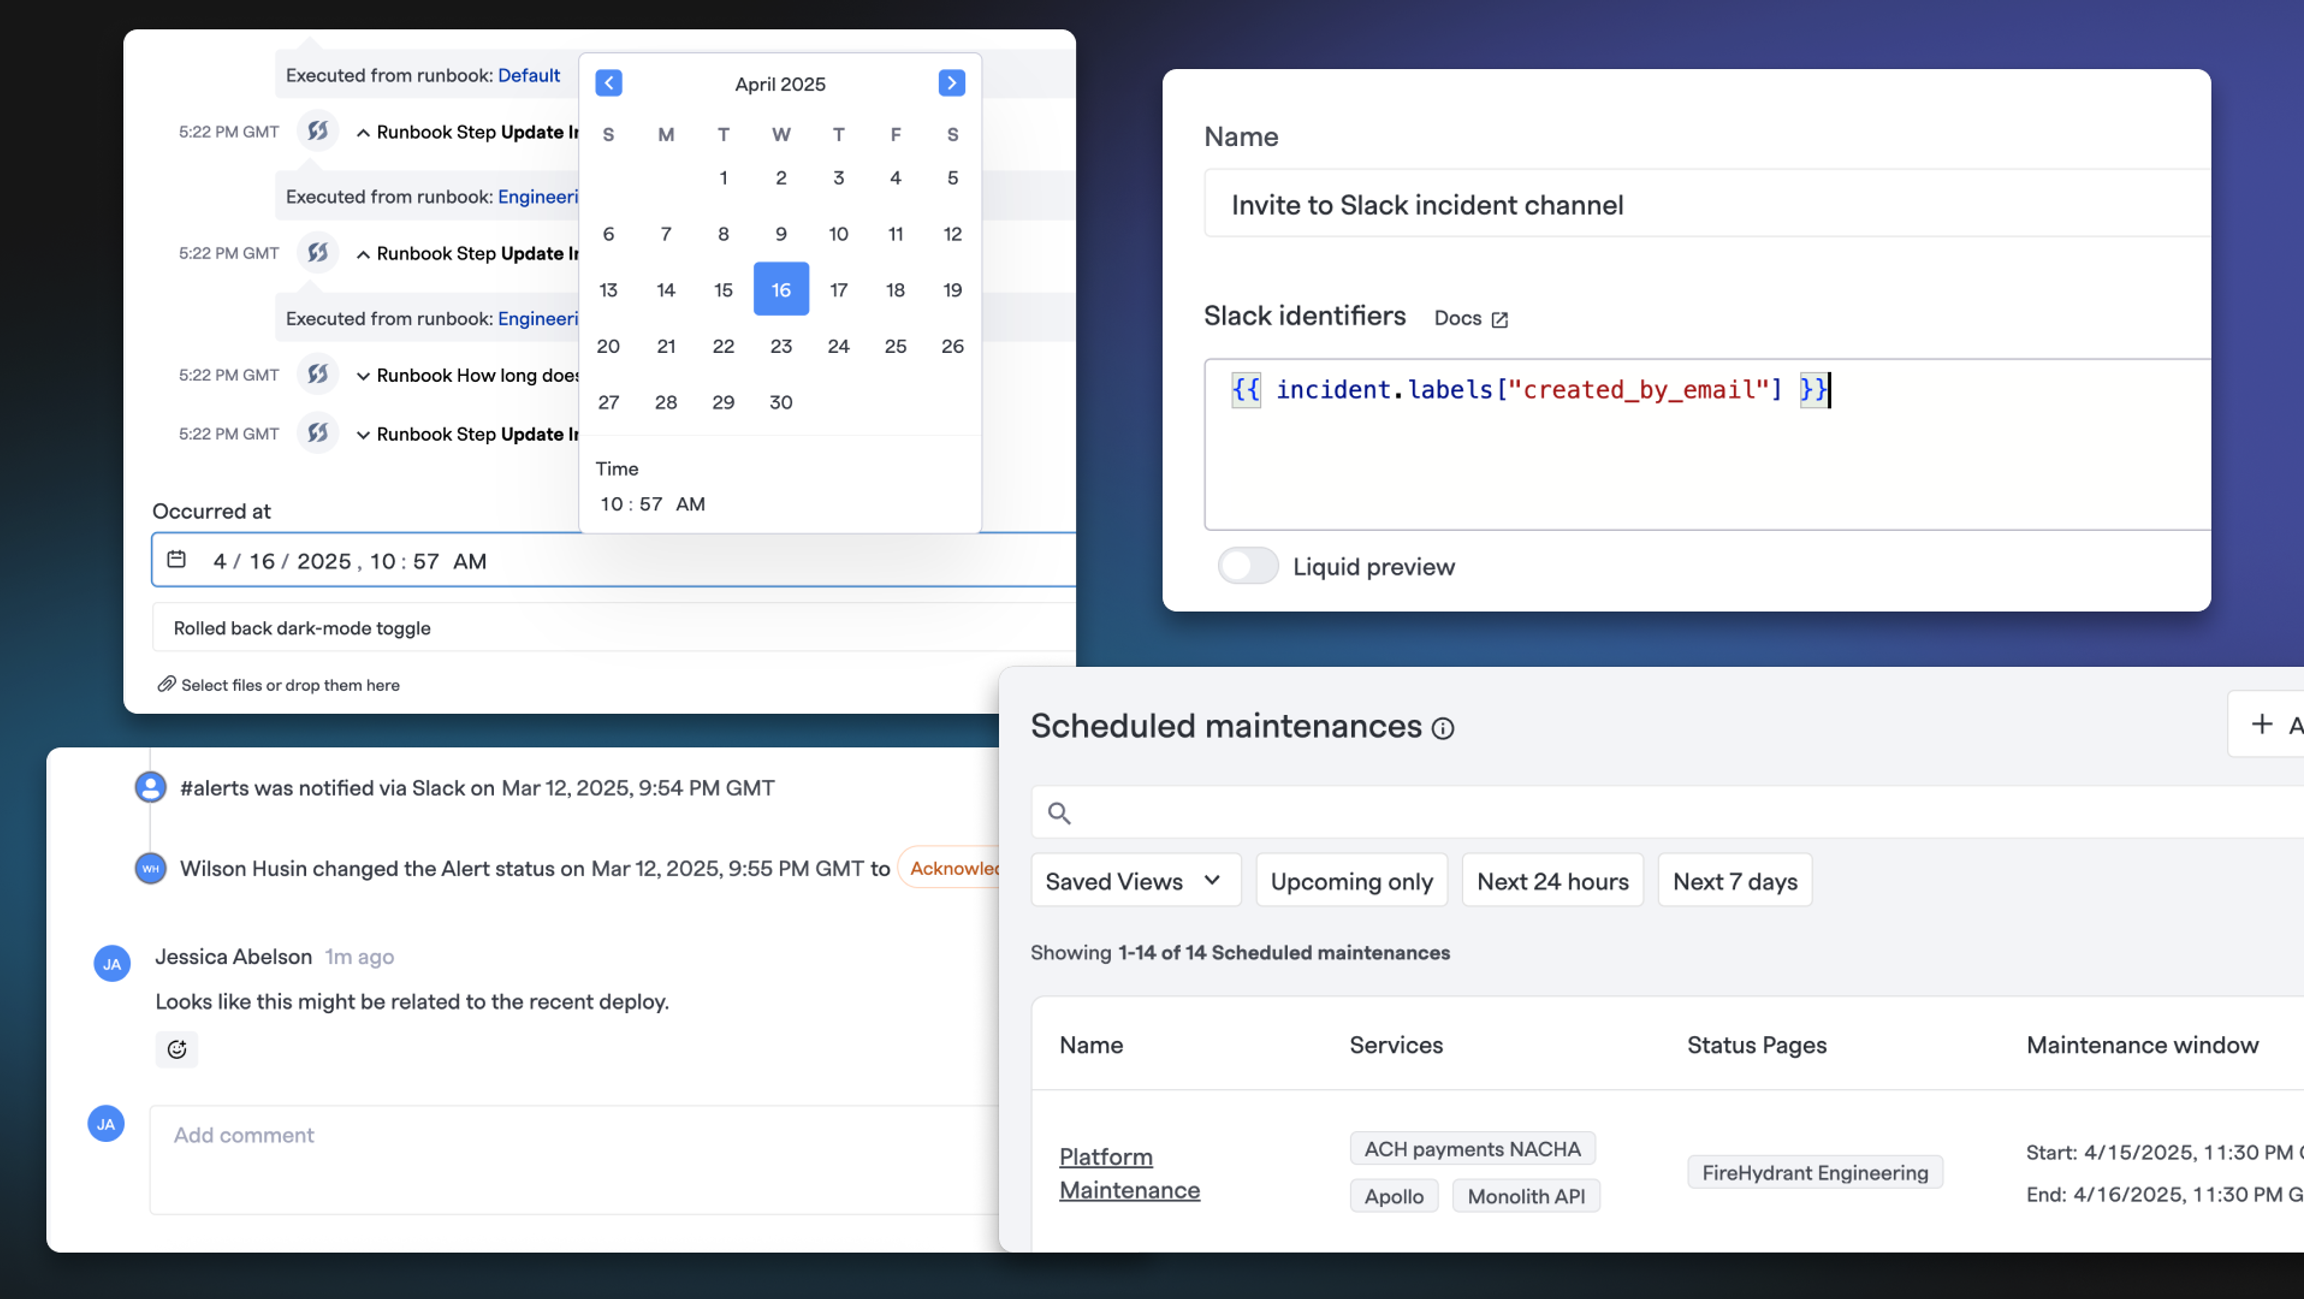Click the Maintenance window column header
Viewport: 2304px width, 1299px height.
click(2142, 1044)
